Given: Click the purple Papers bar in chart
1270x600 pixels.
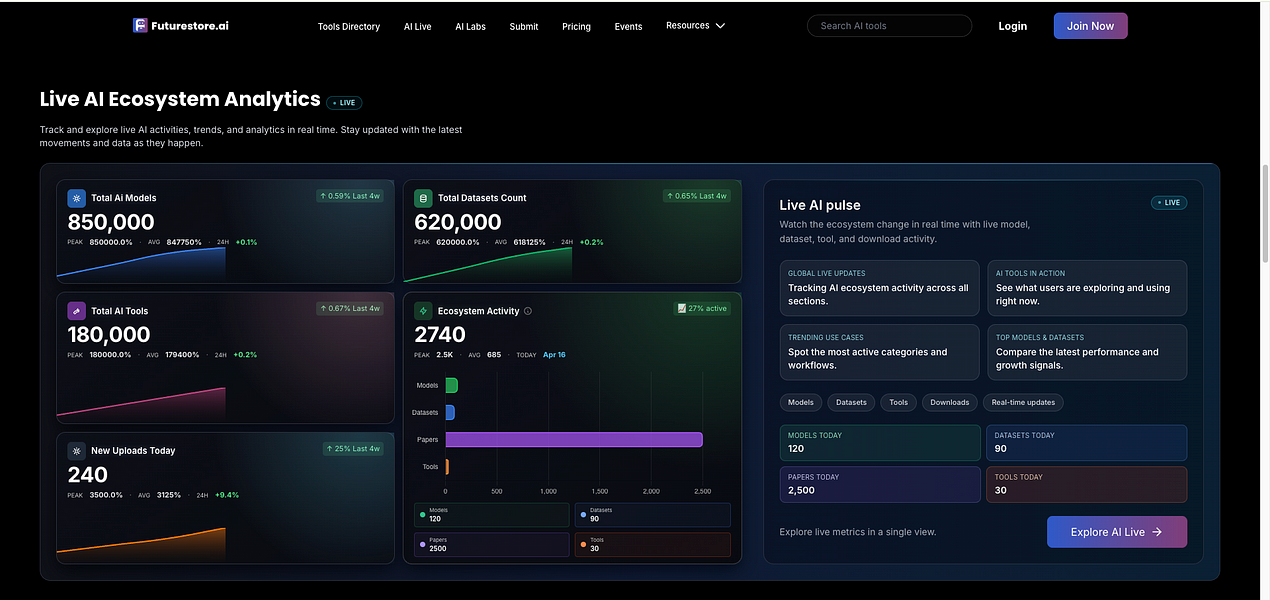Looking at the screenshot, I should pos(574,439).
